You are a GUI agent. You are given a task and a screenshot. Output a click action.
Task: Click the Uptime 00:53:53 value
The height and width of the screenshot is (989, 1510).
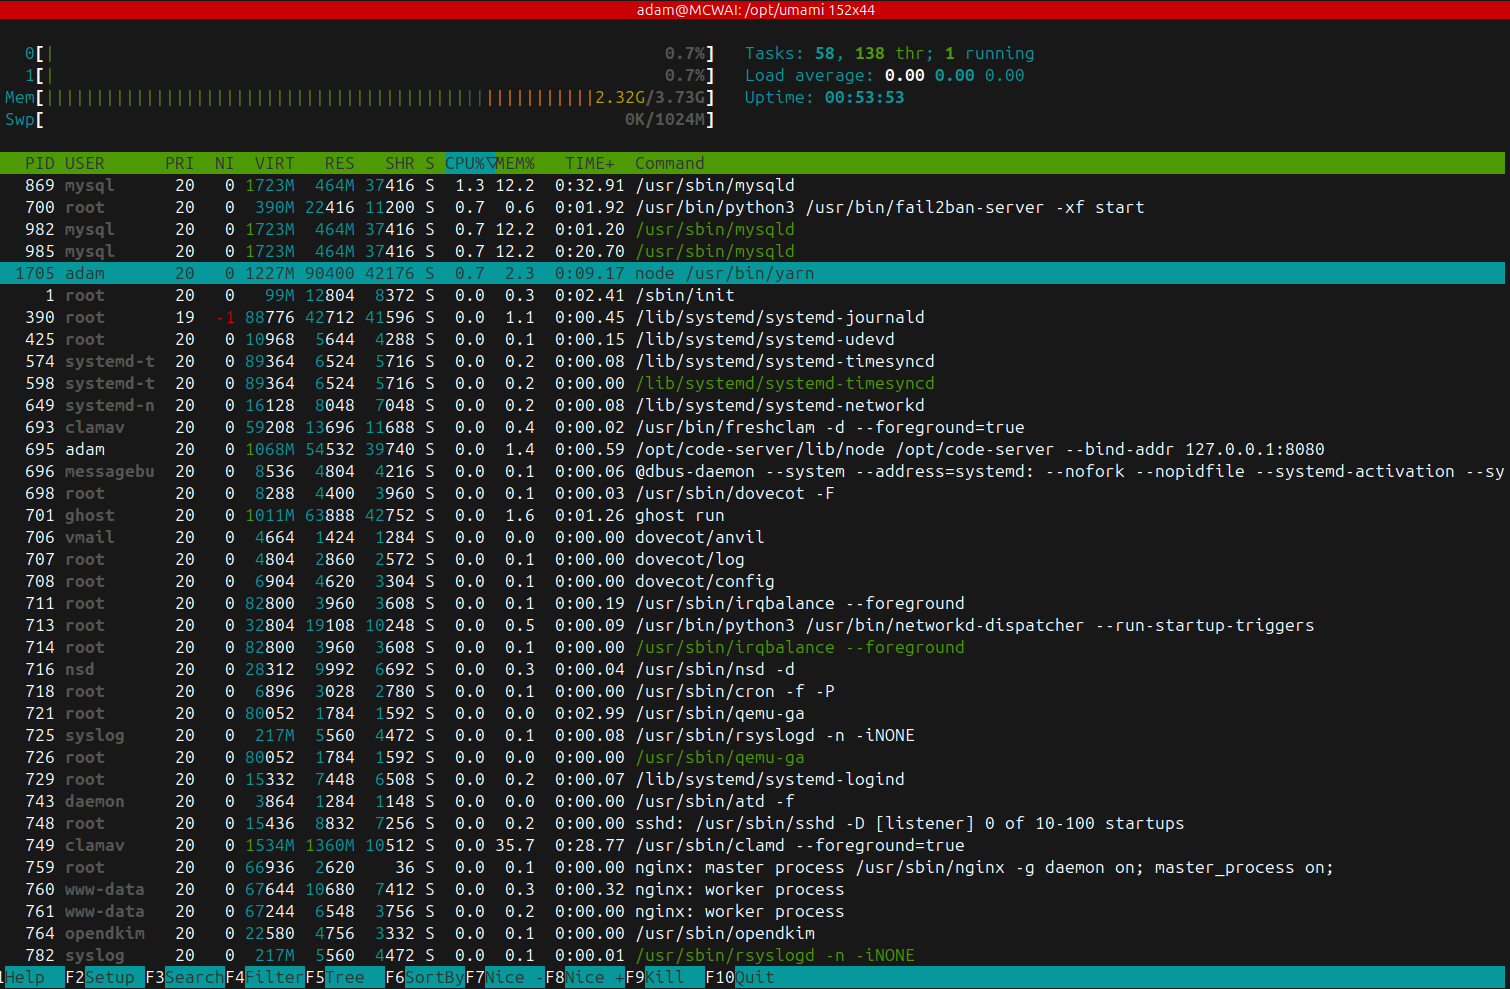pos(865,97)
